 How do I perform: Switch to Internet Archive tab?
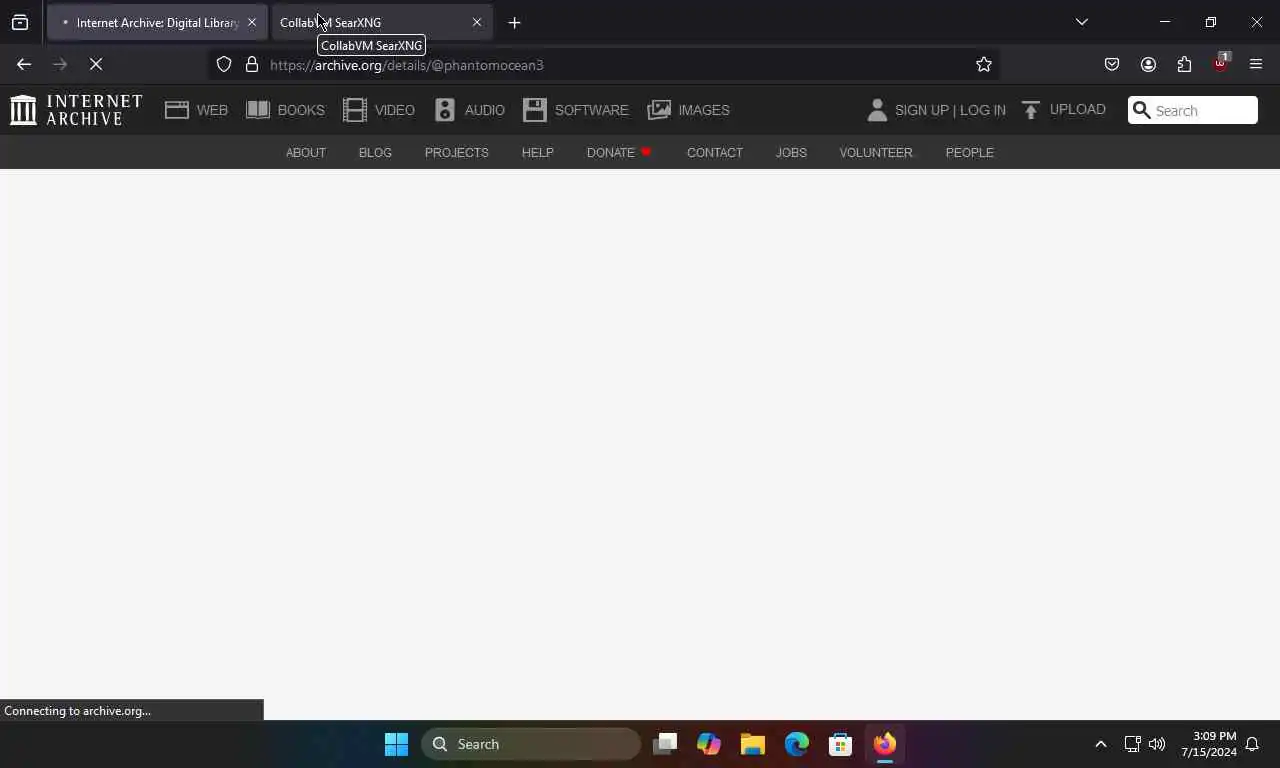tap(157, 22)
